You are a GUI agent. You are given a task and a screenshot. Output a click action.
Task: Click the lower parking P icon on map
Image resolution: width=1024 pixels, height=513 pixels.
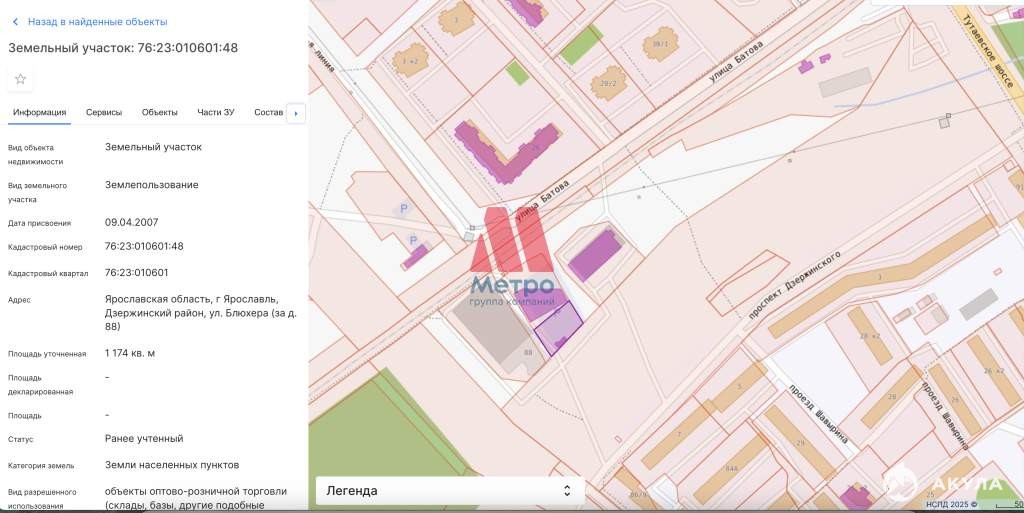point(412,240)
